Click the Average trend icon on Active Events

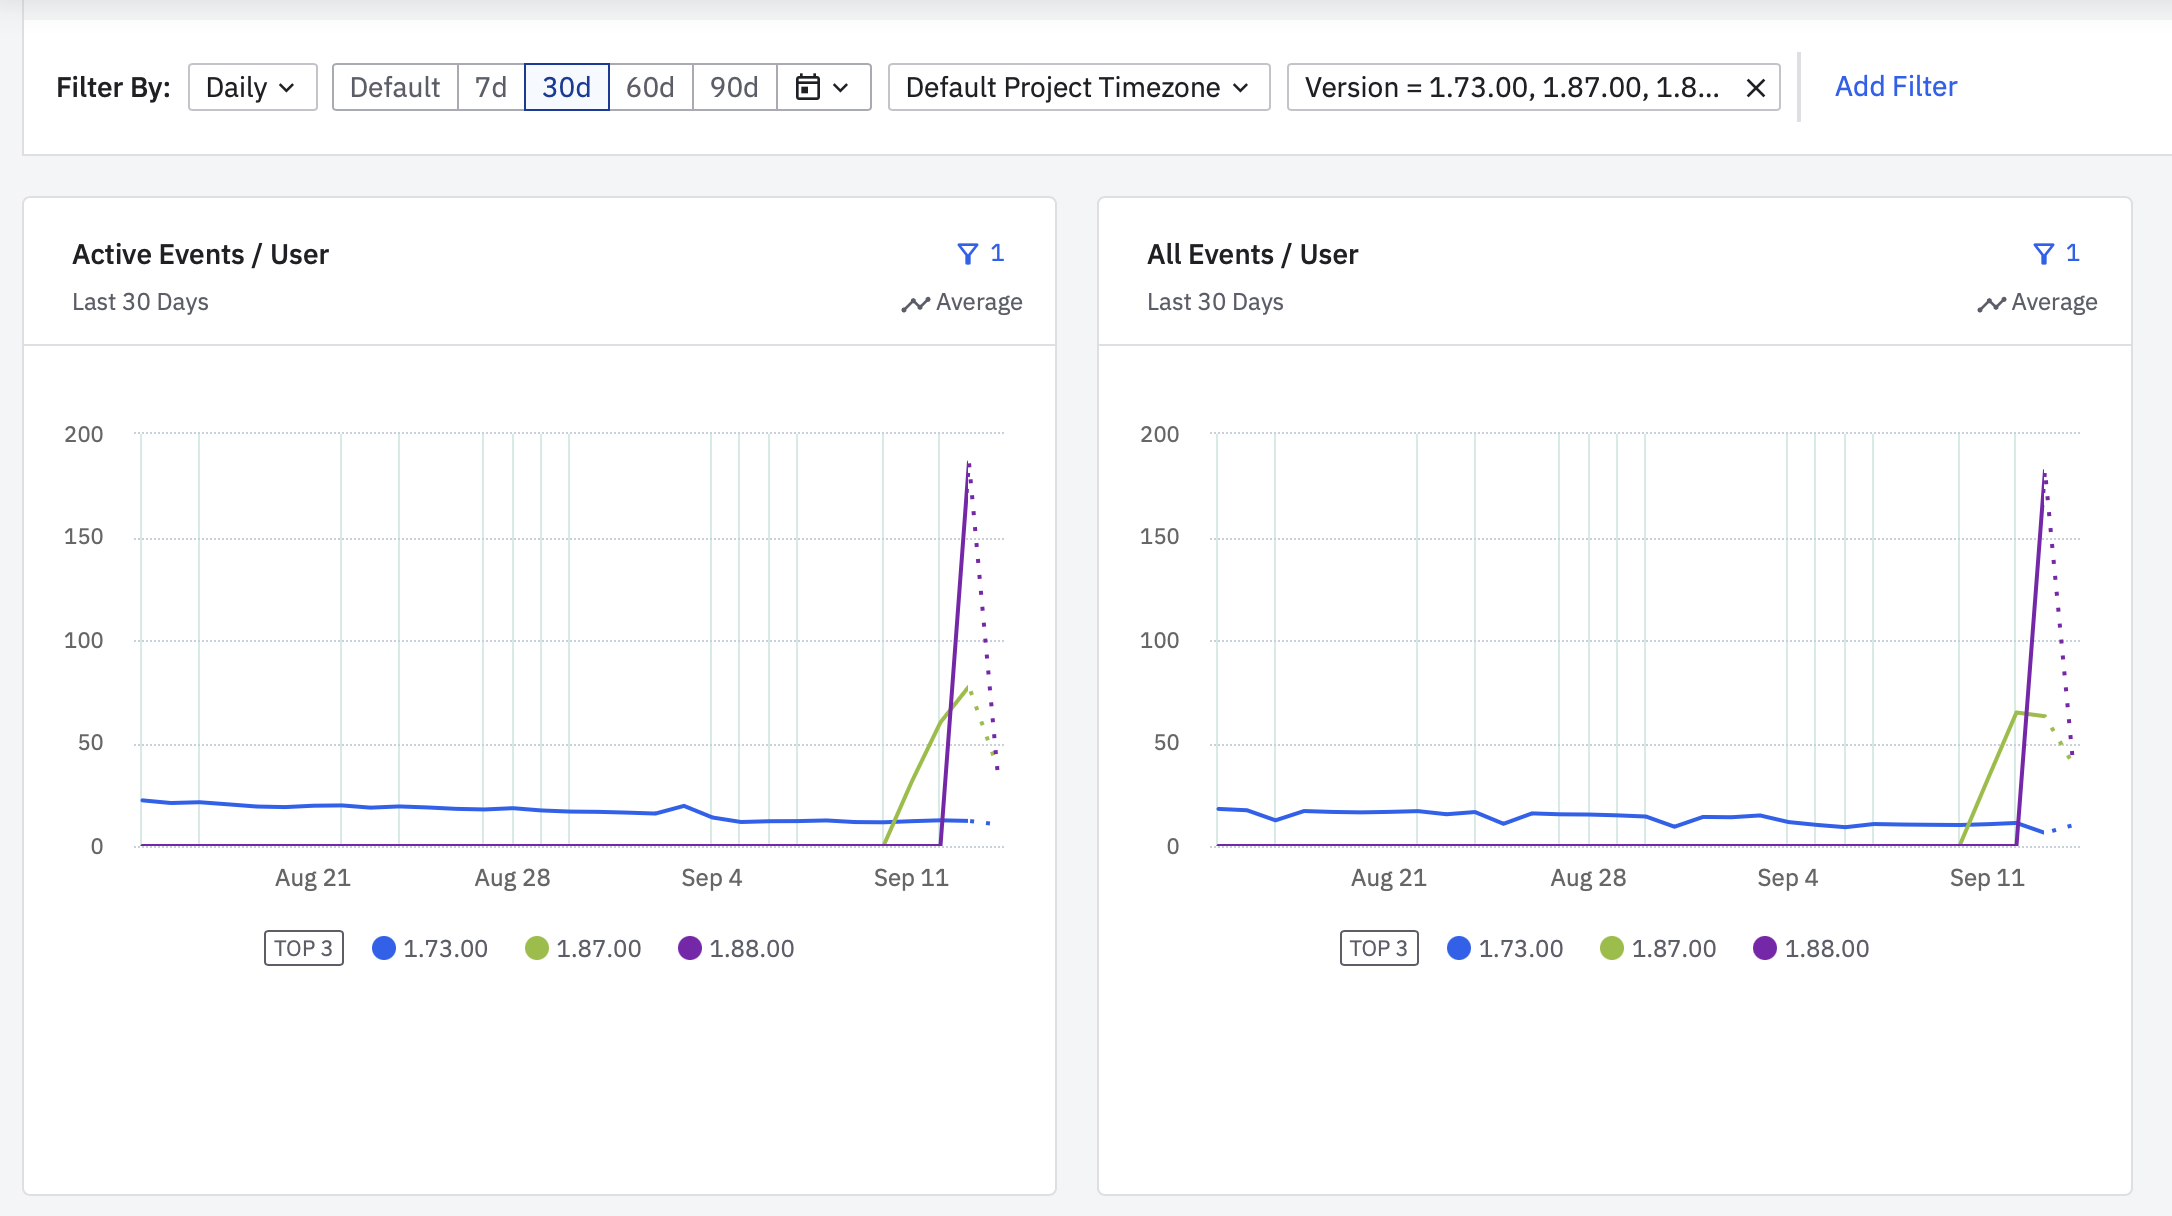click(915, 303)
